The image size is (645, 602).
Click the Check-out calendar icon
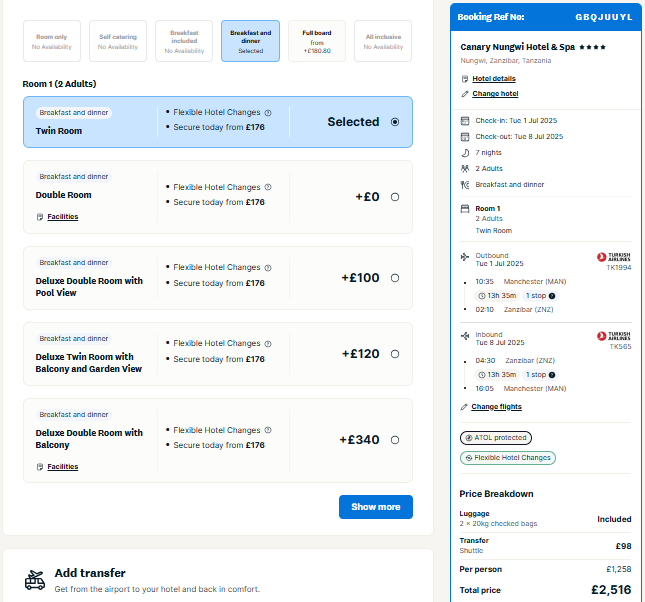pos(465,137)
